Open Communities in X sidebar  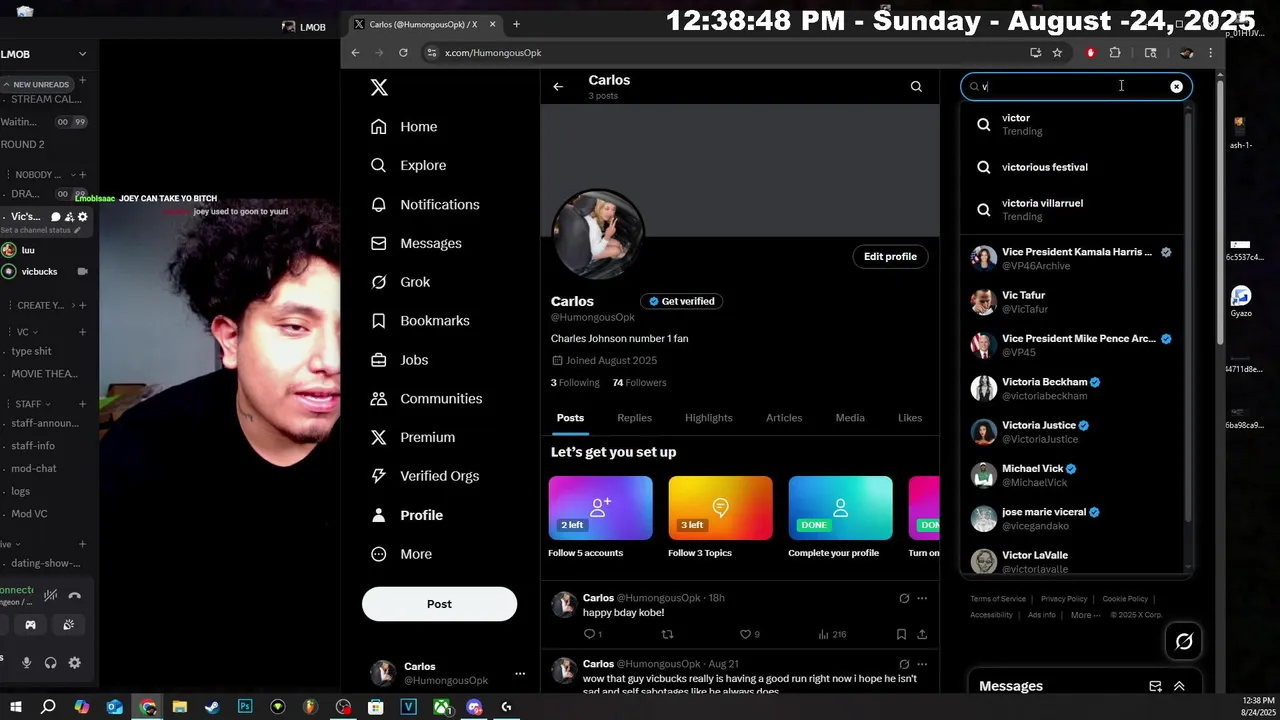426,398
